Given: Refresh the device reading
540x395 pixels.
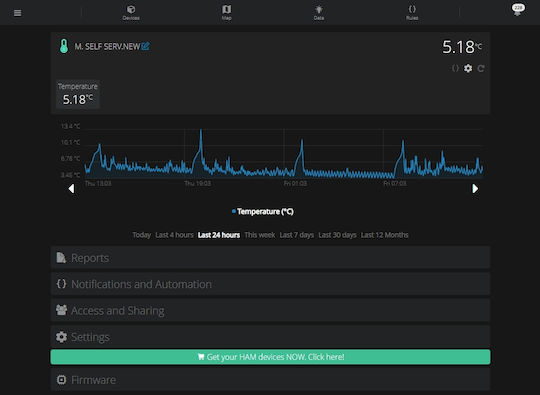Looking at the screenshot, I should 481,69.
